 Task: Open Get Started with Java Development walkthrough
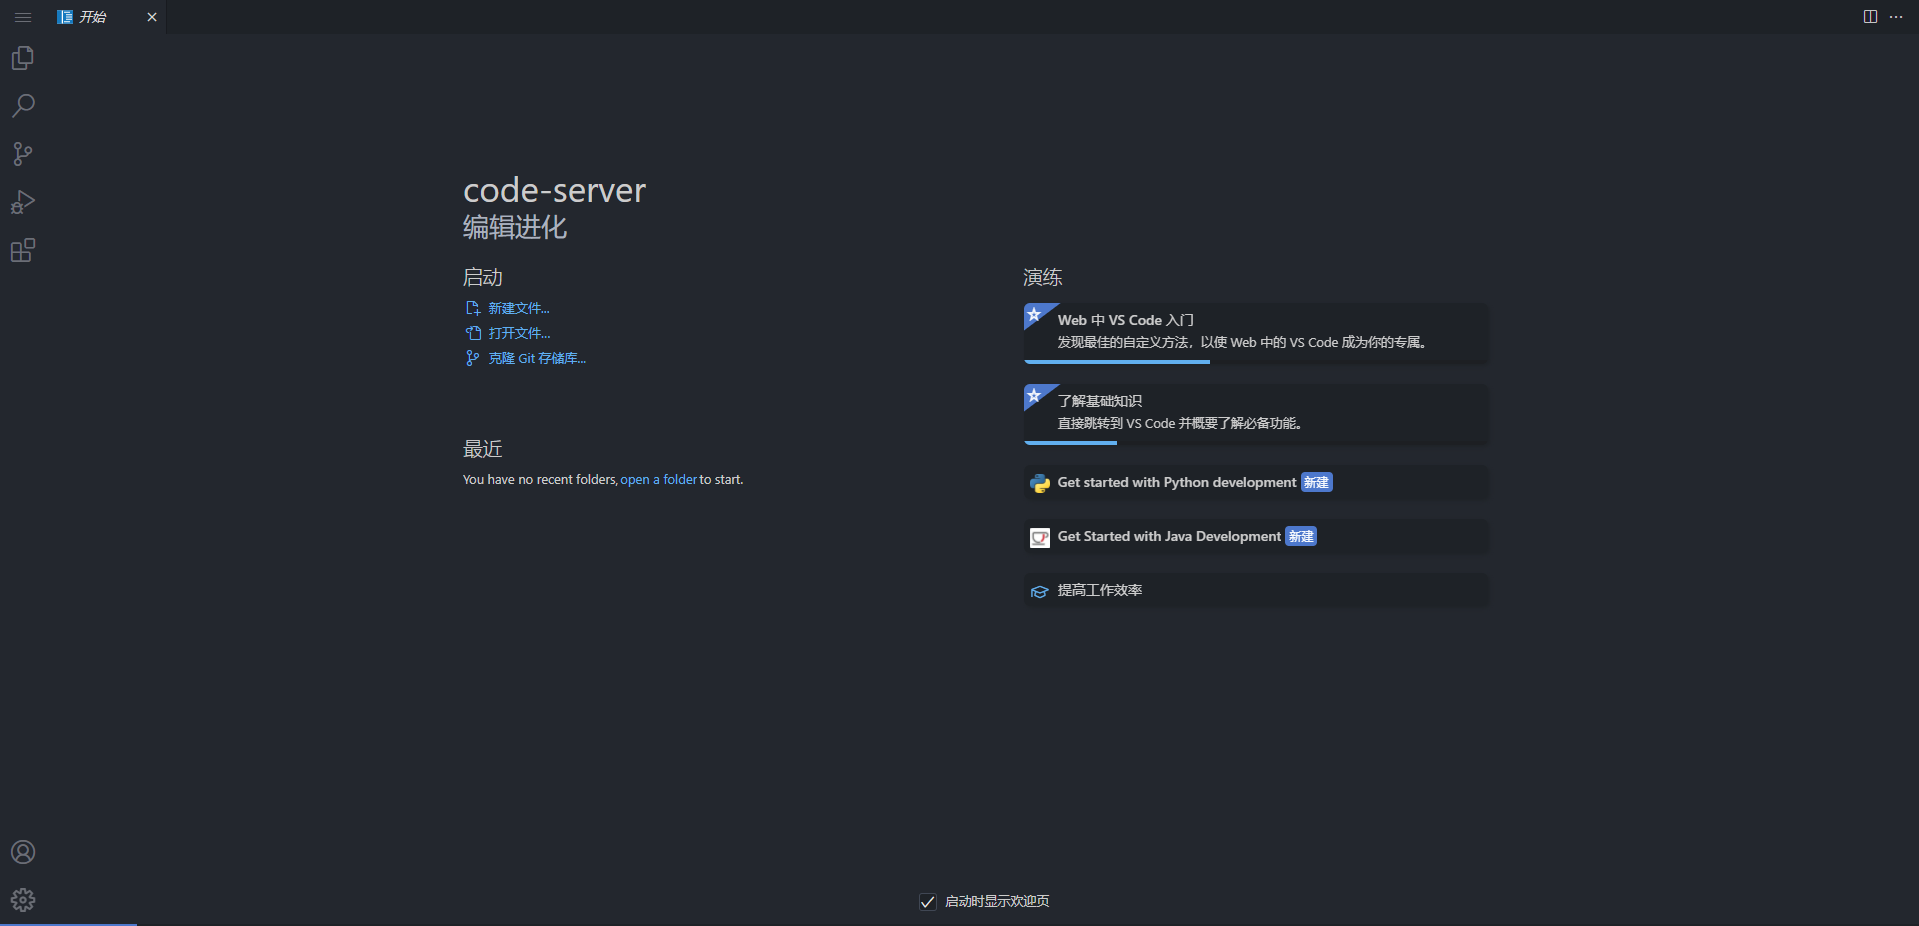[1256, 537]
